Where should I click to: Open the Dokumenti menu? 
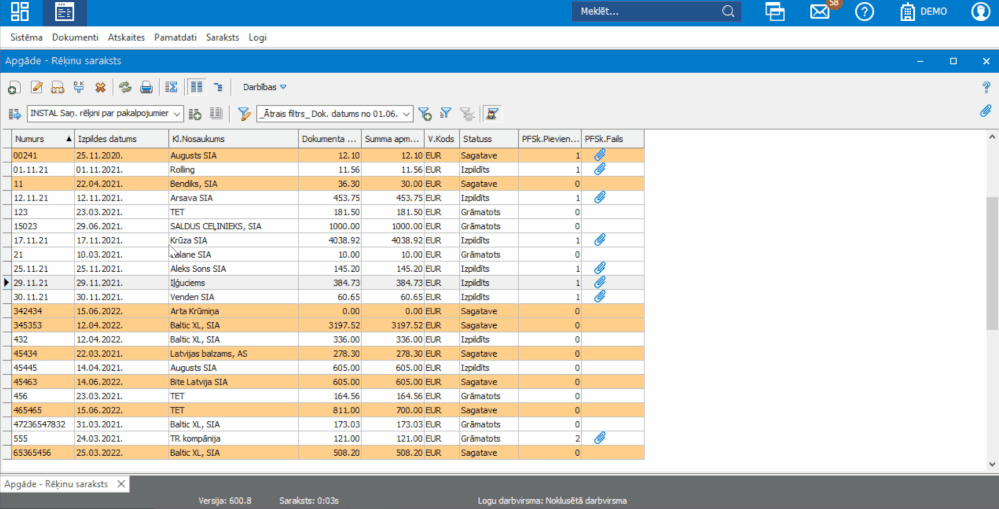click(75, 37)
